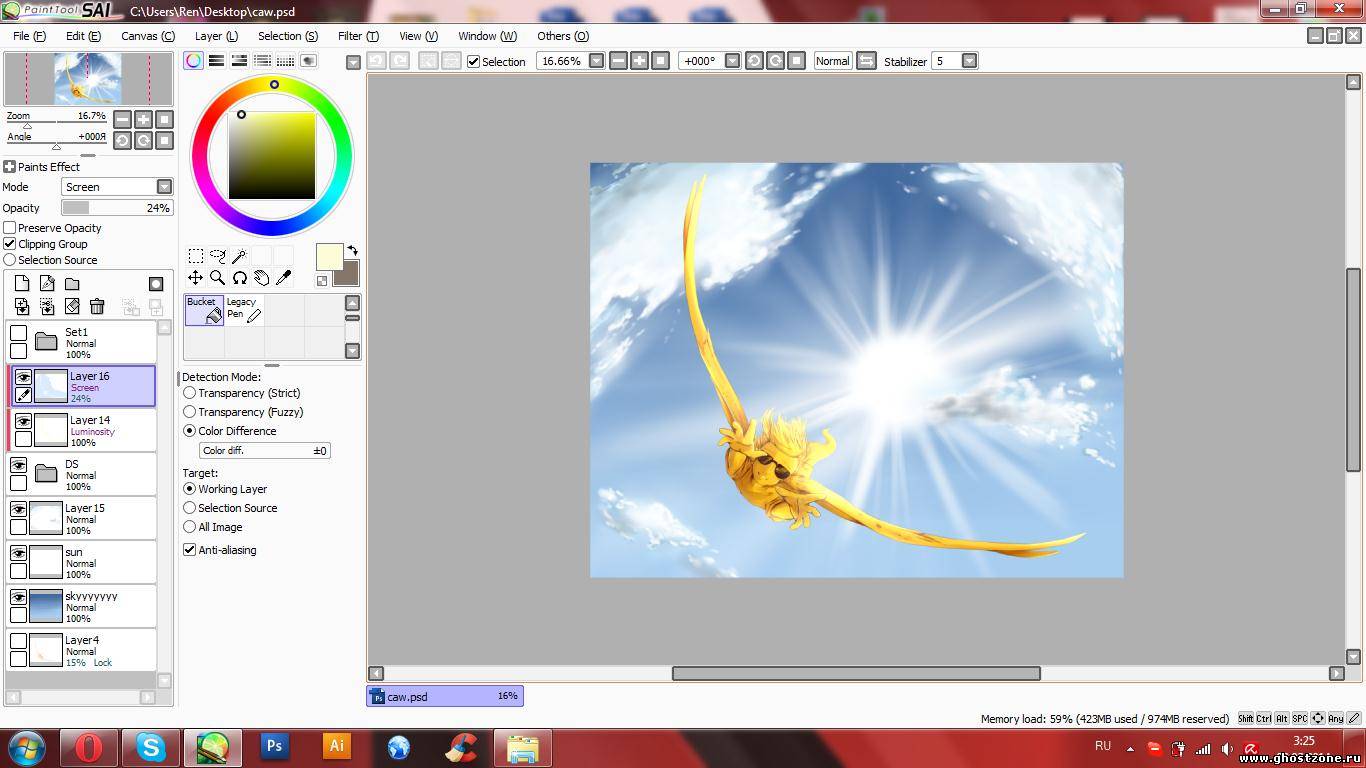Image resolution: width=1366 pixels, height=768 pixels.
Task: Open the Filter menu
Action: click(x=358, y=36)
